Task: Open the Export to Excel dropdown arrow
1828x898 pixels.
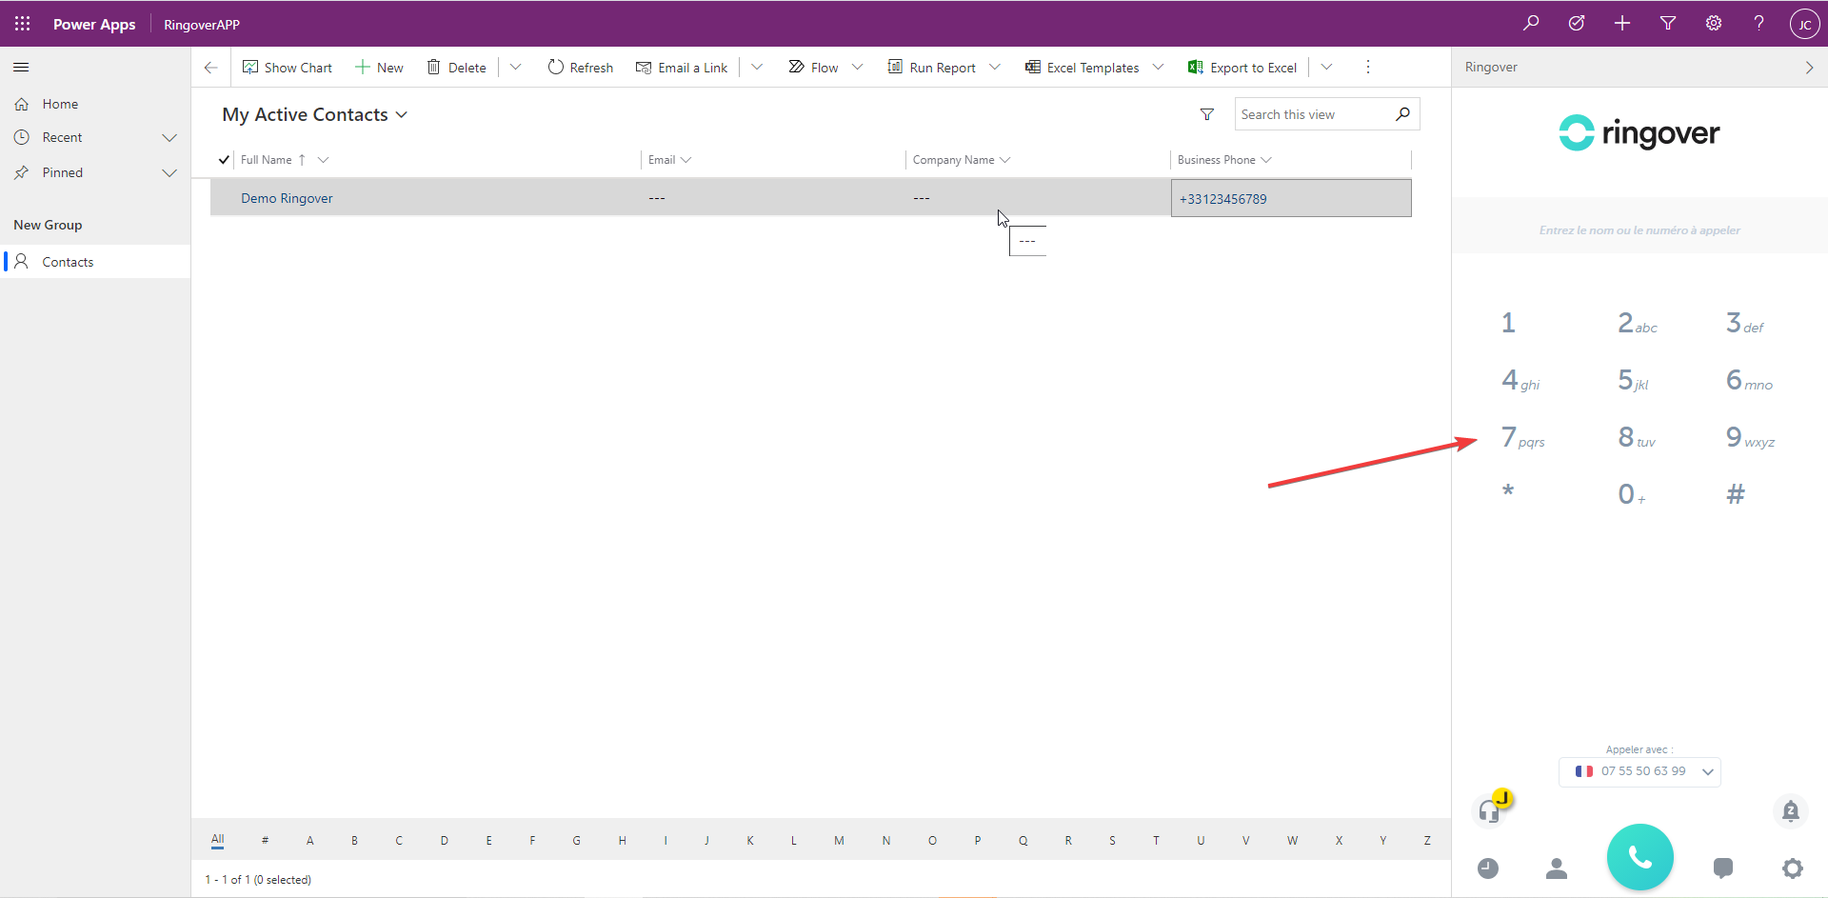Action: (1326, 67)
